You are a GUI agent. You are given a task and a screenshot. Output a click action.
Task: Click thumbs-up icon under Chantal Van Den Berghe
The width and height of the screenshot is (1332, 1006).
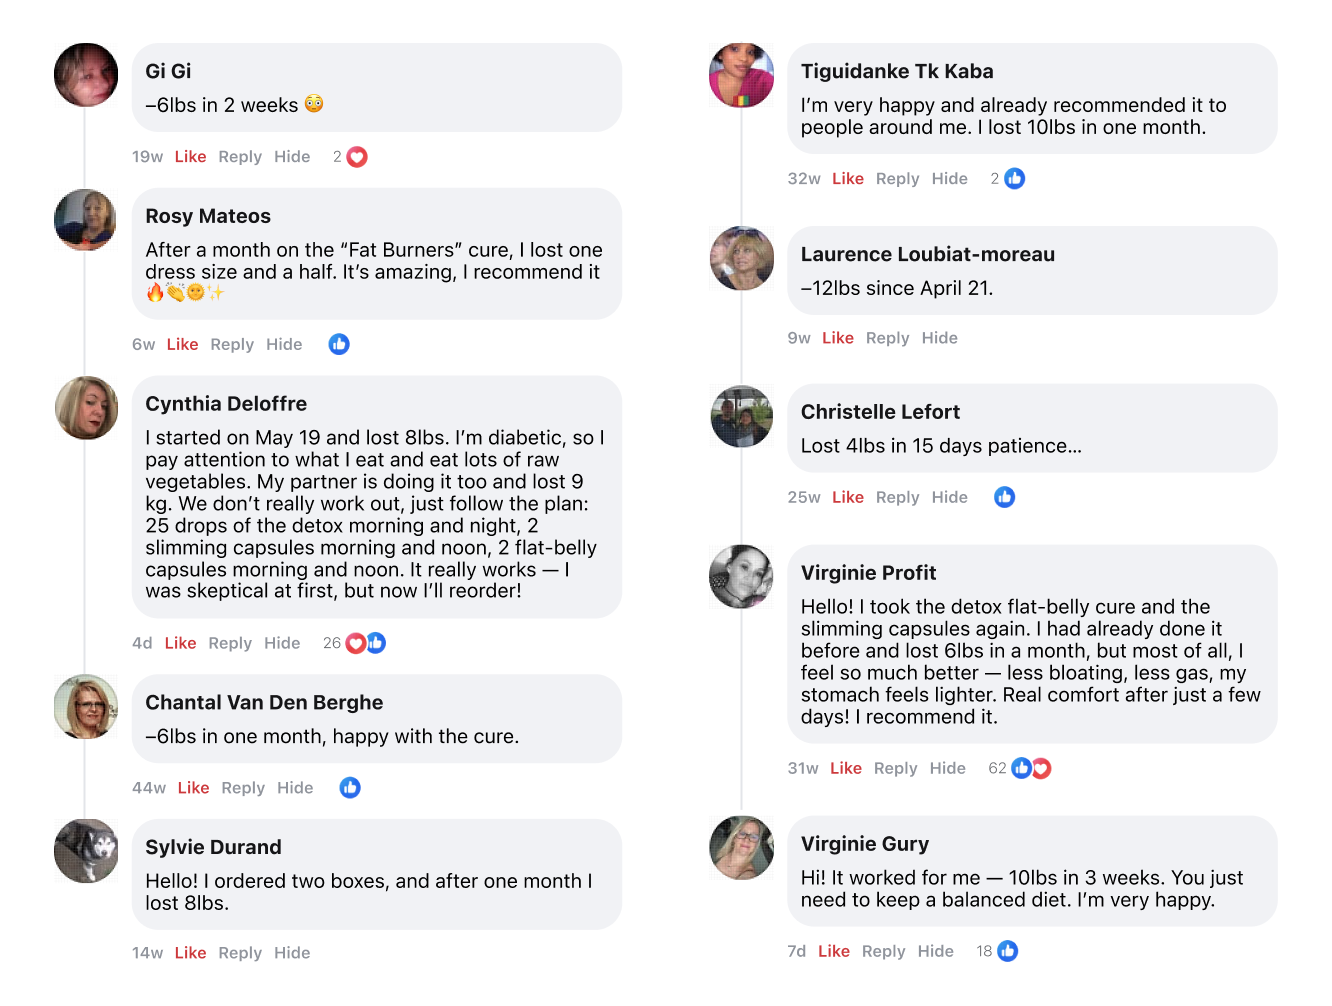tap(350, 788)
